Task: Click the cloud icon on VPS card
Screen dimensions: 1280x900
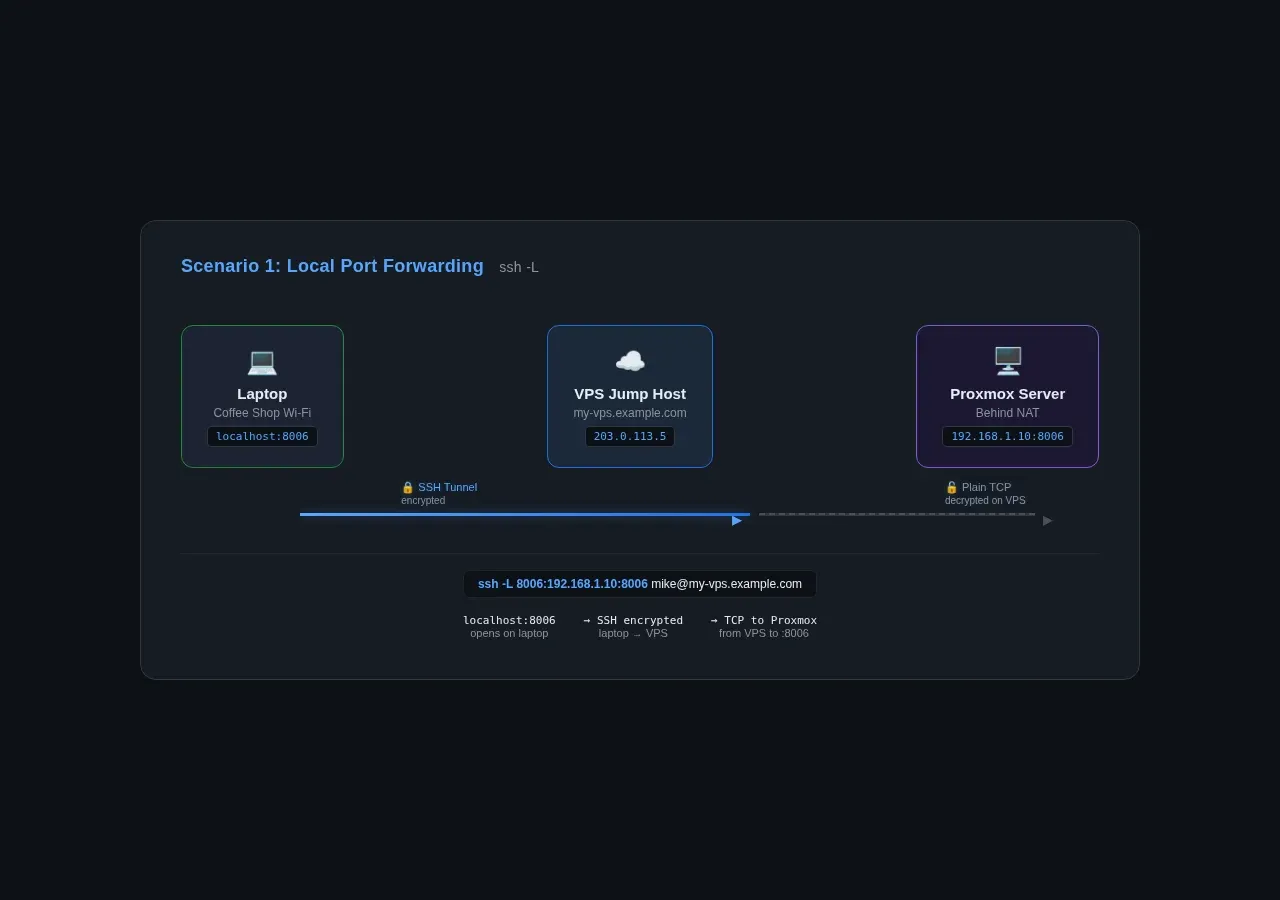Action: (630, 361)
